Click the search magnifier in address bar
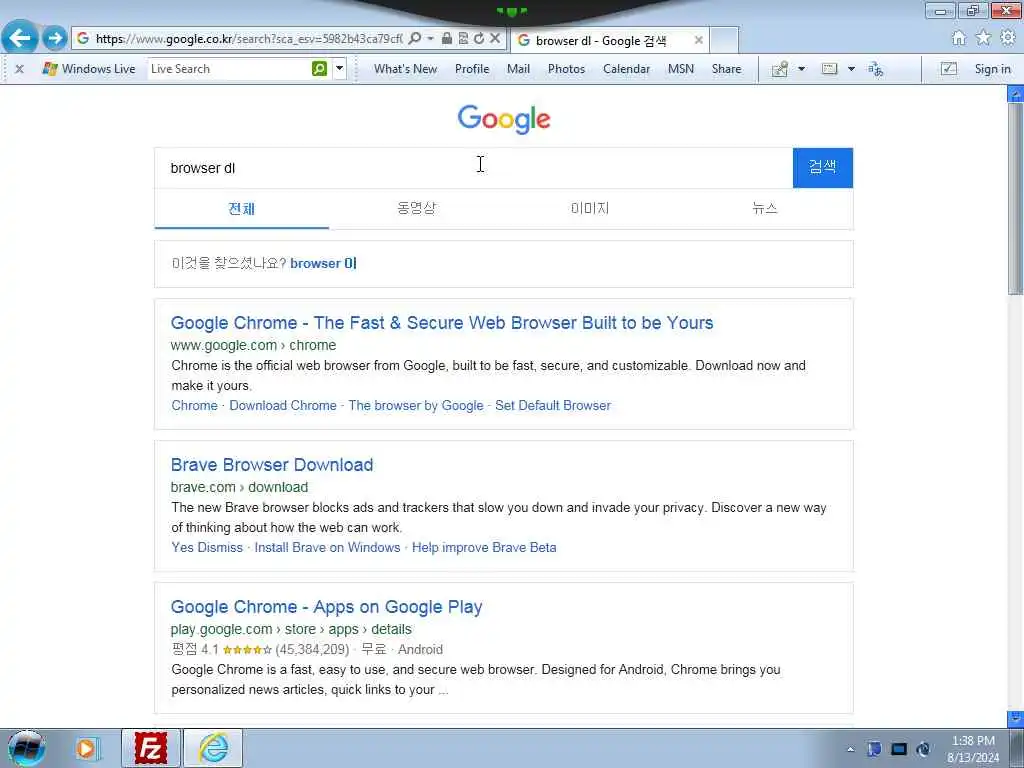 (414, 39)
